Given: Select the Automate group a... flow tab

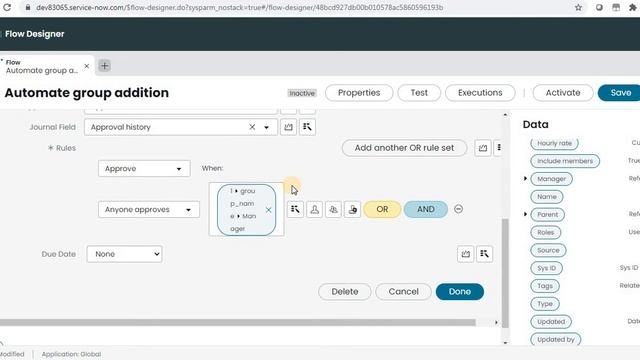Looking at the screenshot, I should coord(42,67).
